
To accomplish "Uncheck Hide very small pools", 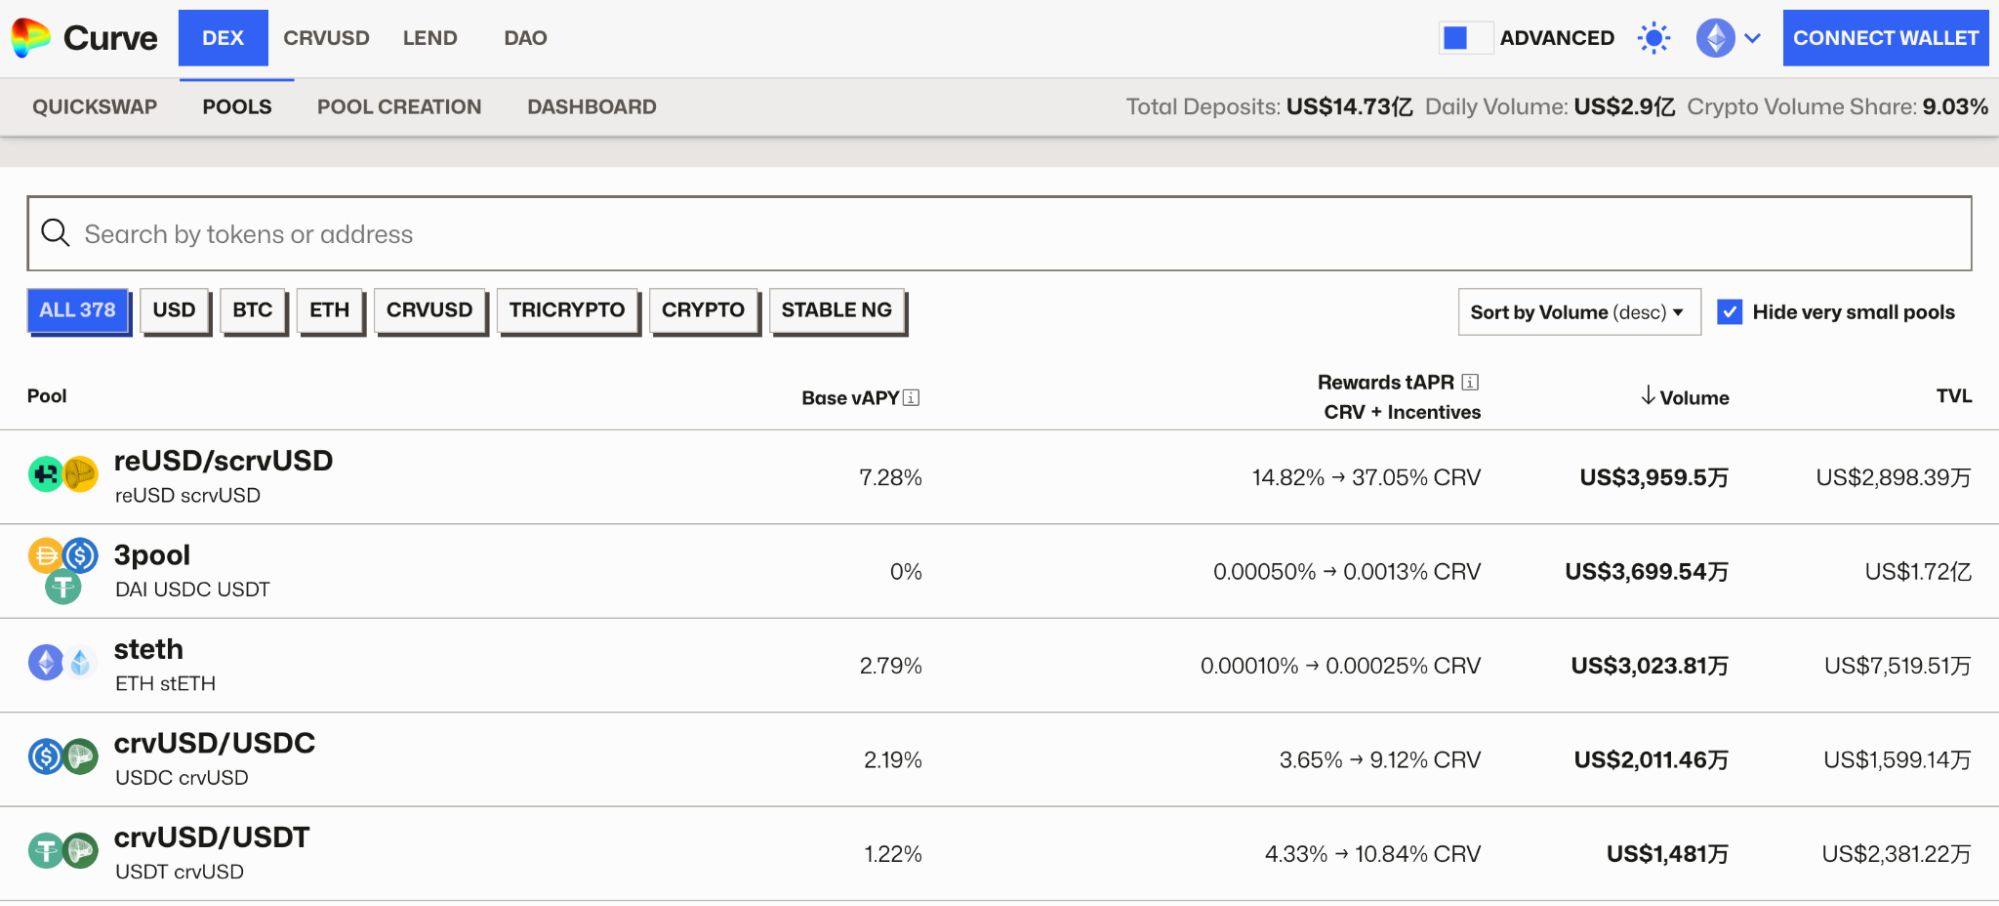I will (1729, 312).
